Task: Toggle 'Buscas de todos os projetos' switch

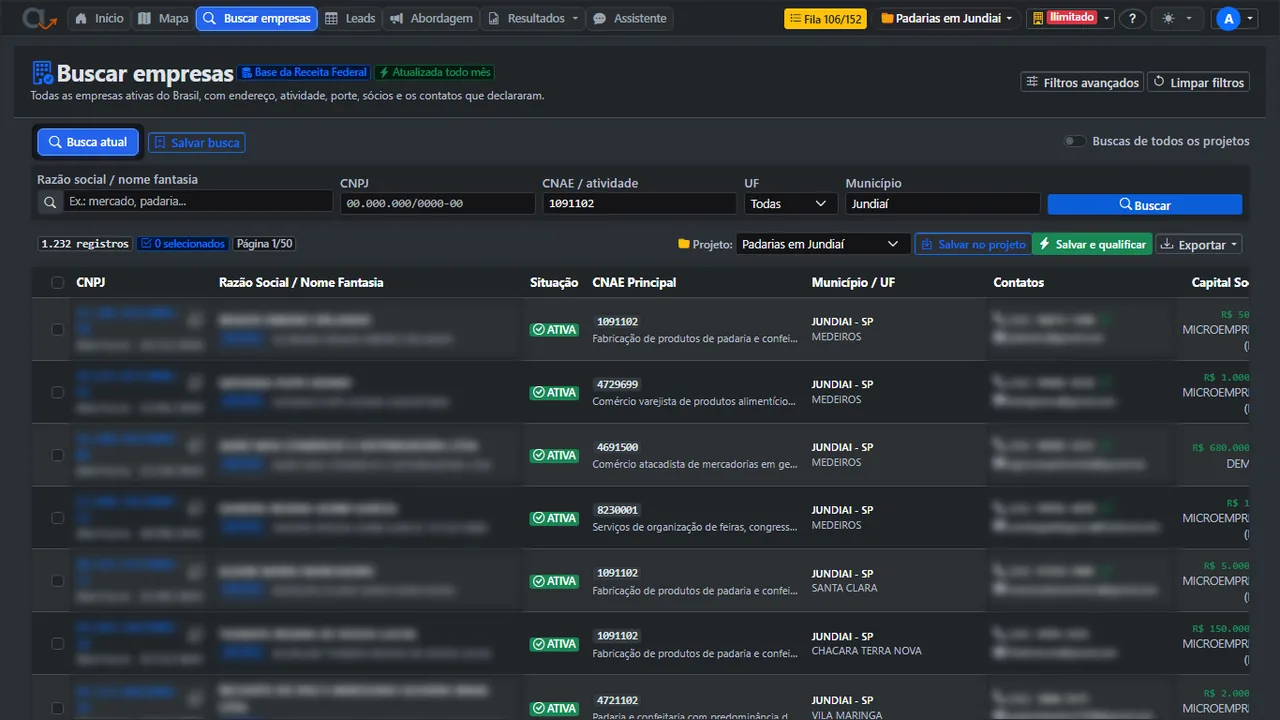Action: 1074,141
